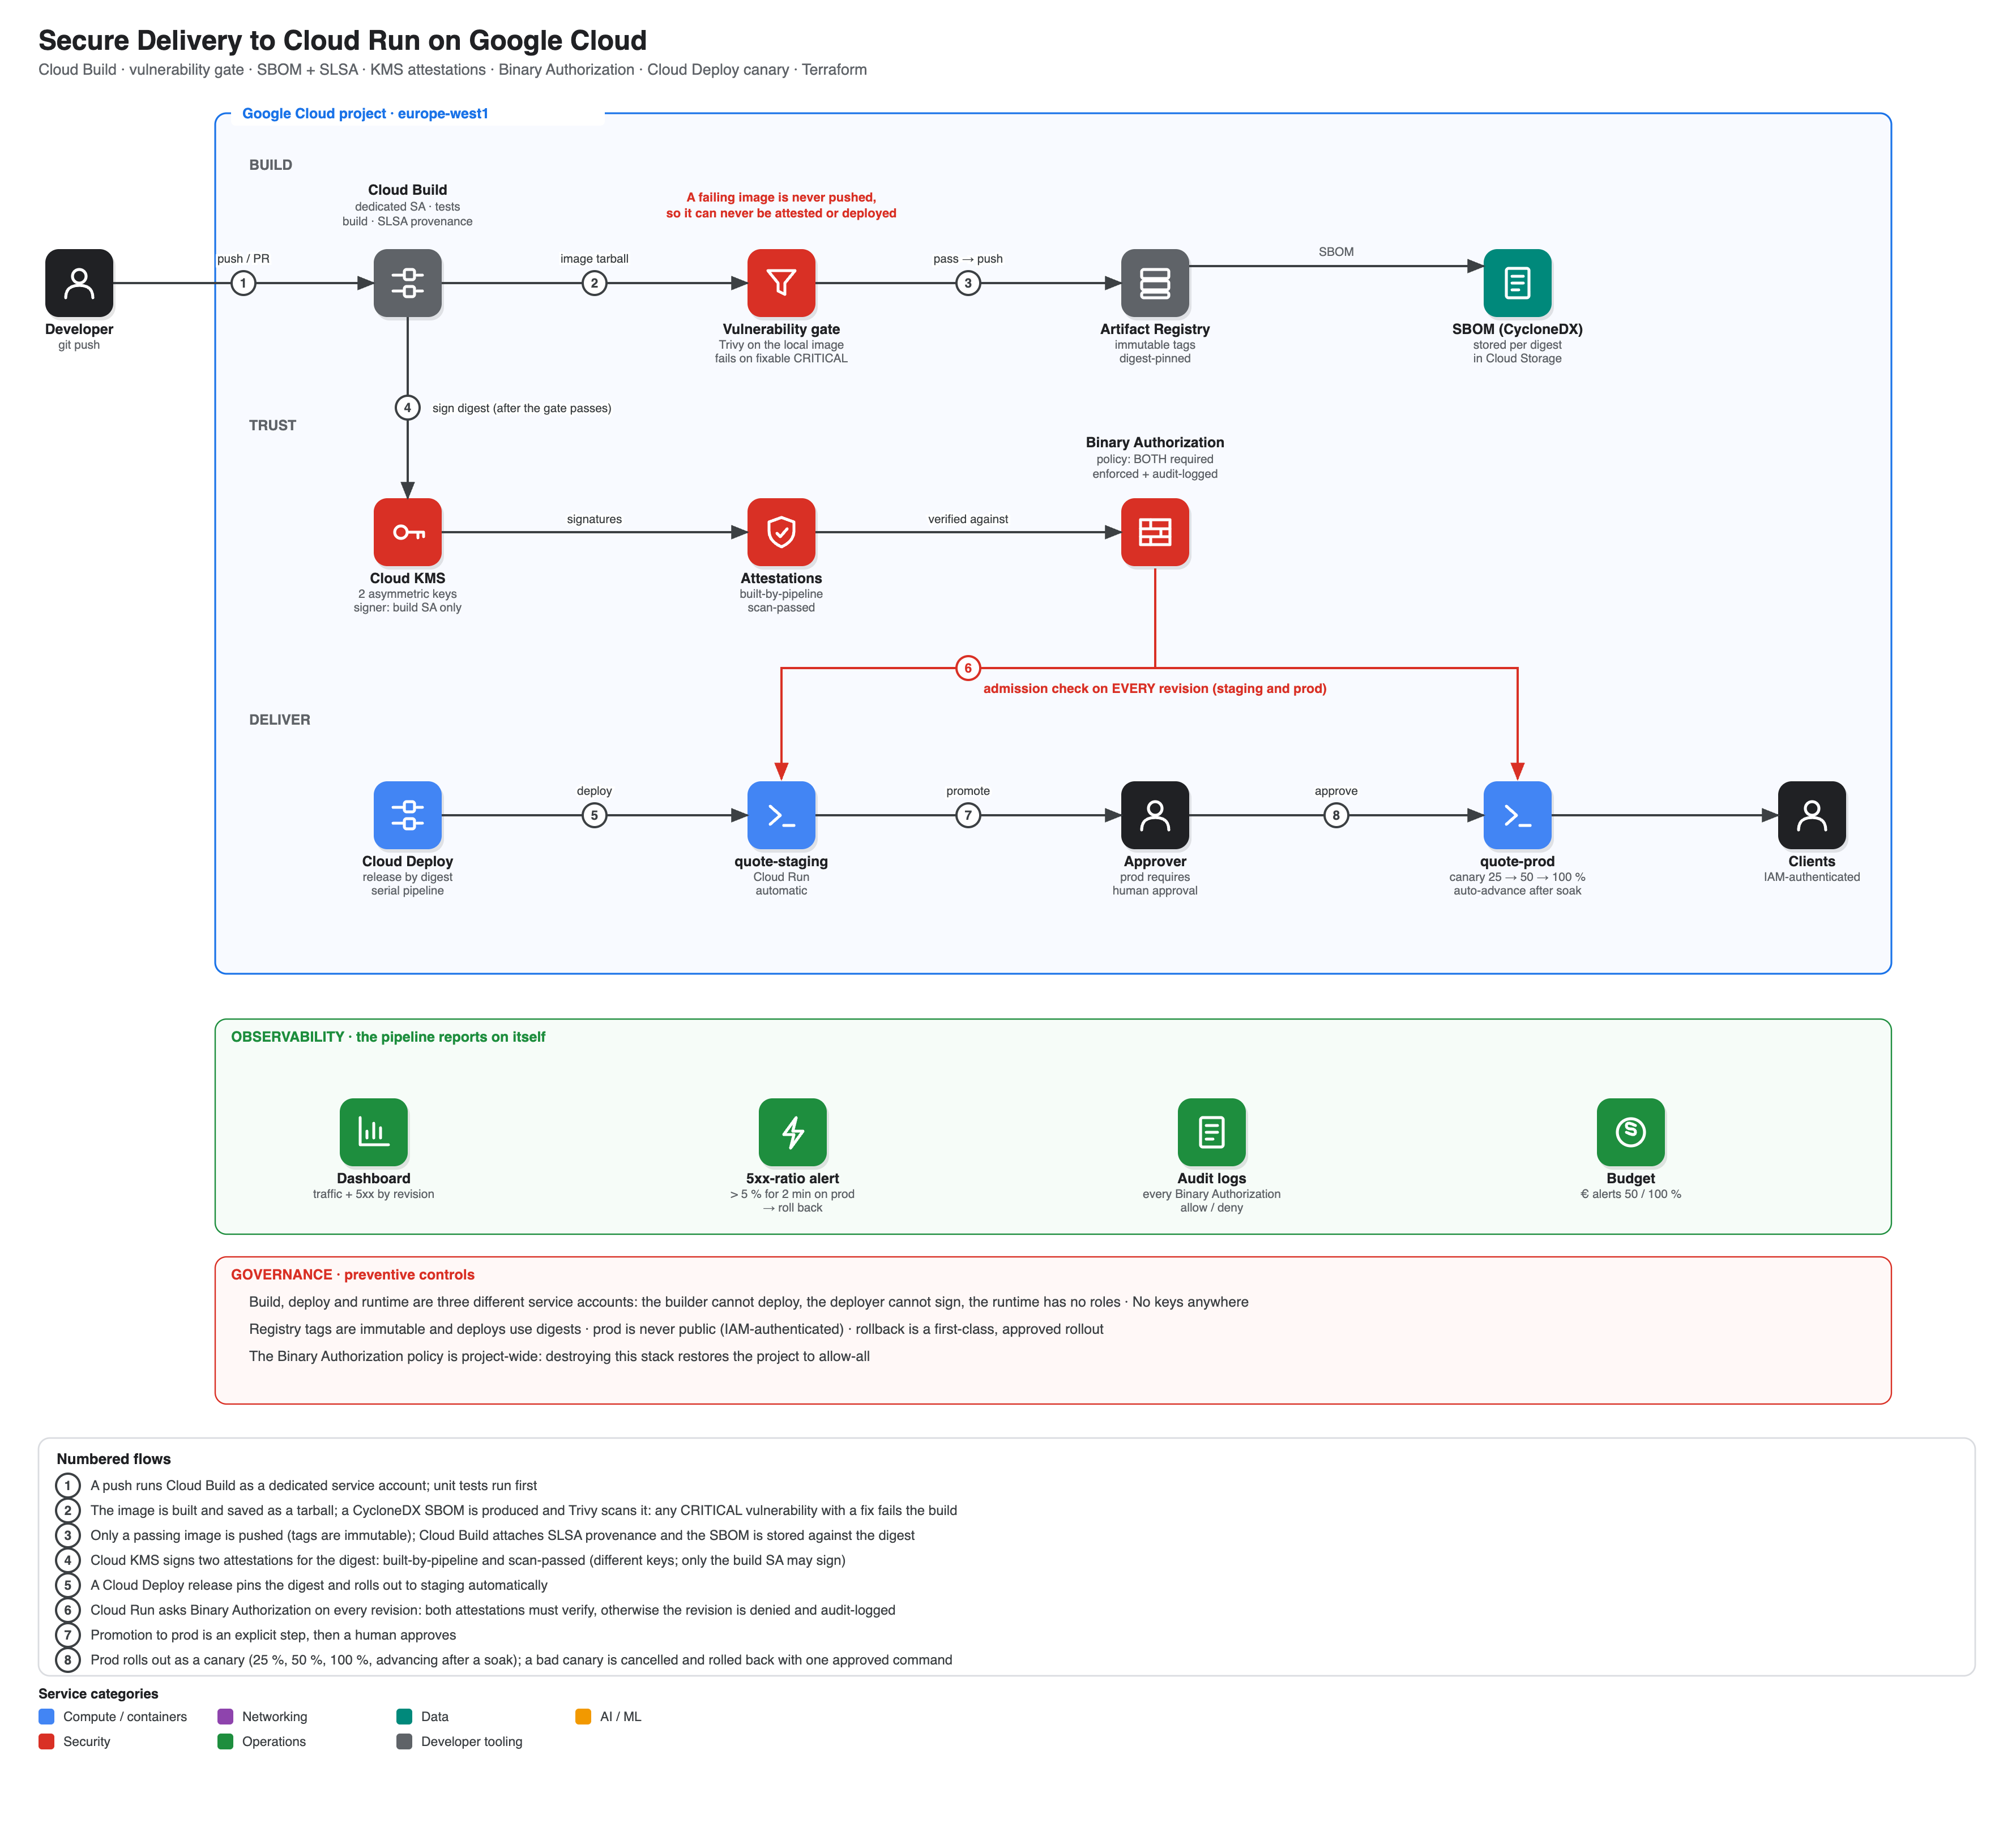Click the 'Registry tags are immutable' governance line
This screenshot has width=2016, height=1823.
tap(676, 1329)
